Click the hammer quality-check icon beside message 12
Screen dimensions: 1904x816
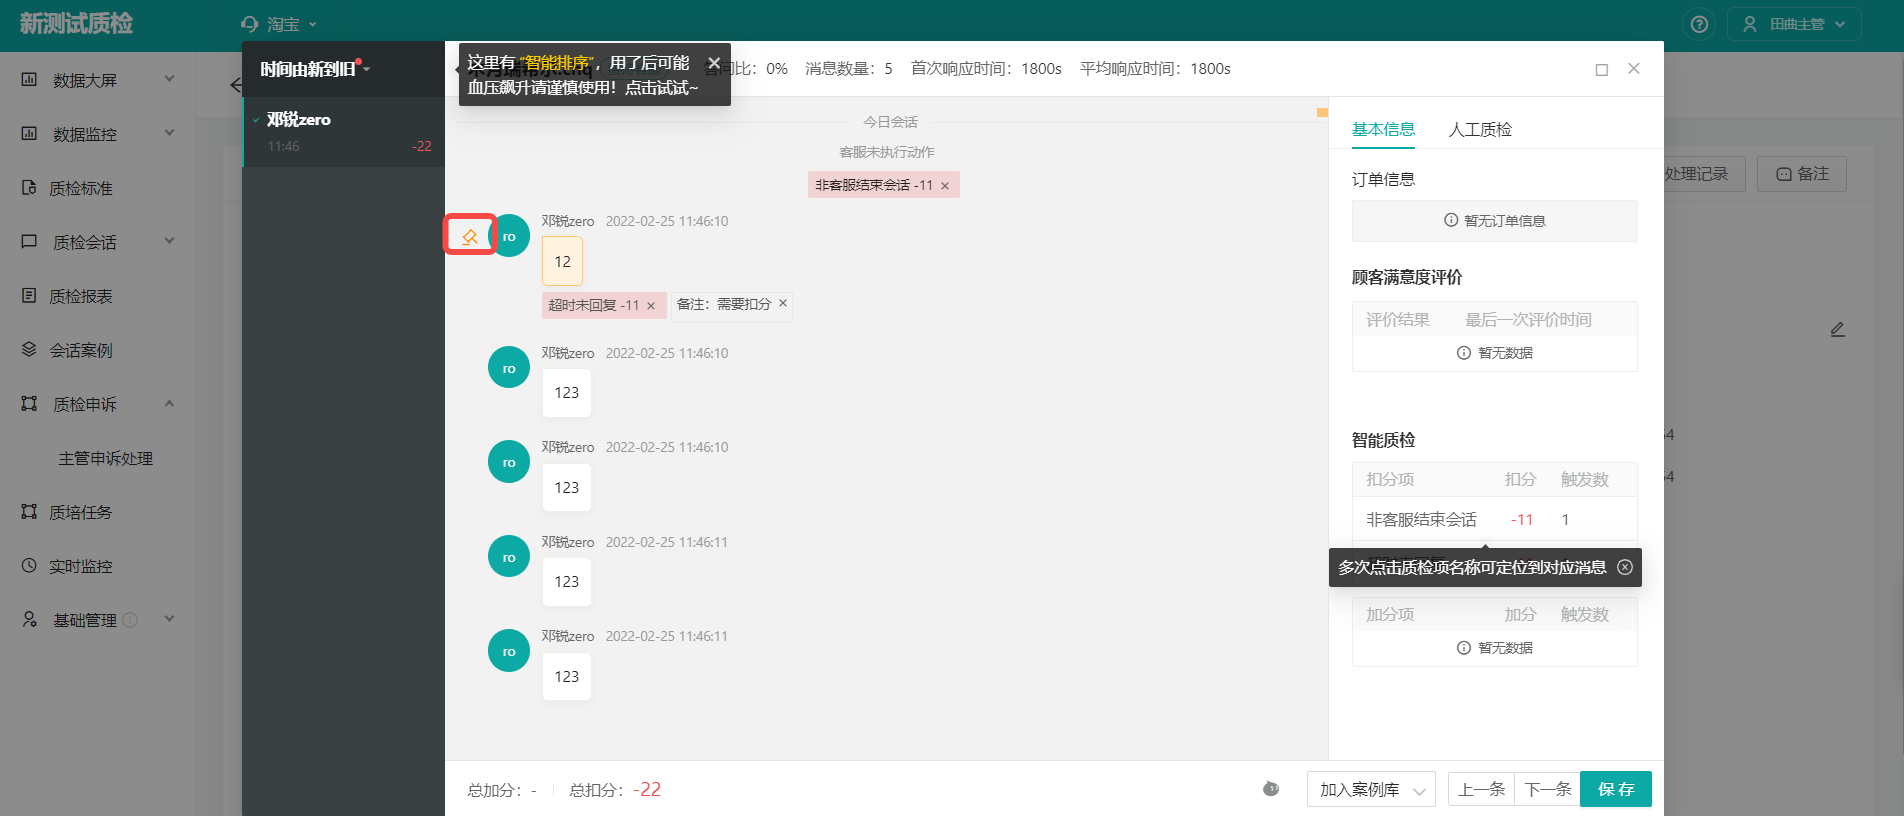pyautogui.click(x=469, y=237)
